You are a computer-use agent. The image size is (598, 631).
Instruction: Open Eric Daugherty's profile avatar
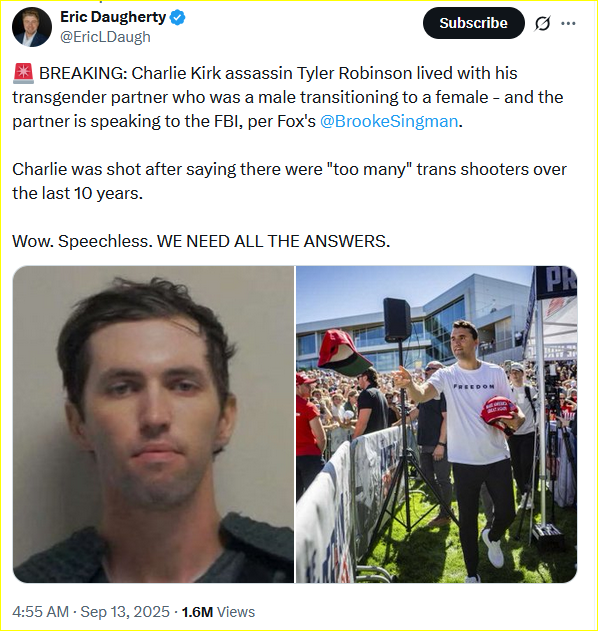point(32,27)
